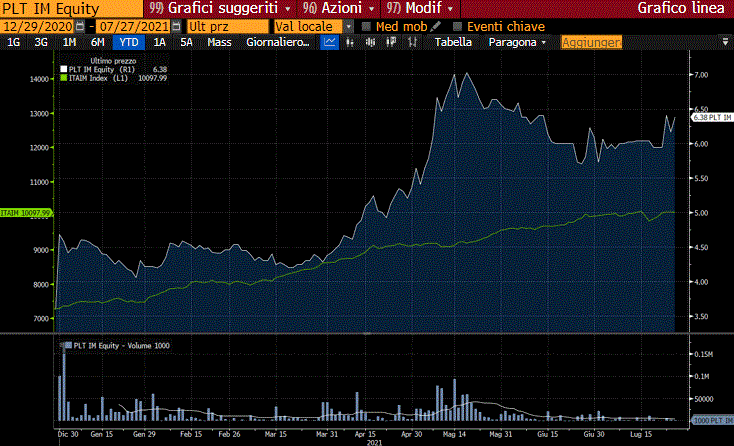This screenshot has width=734, height=446.
Task: Select the line chart type icon
Action: tap(331, 42)
